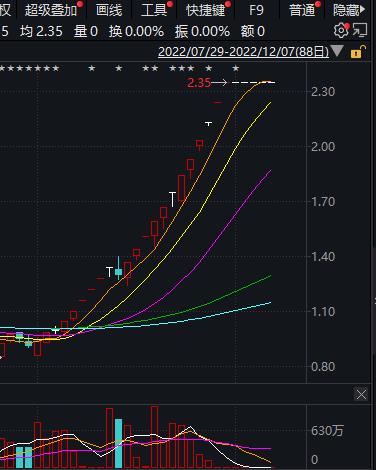Click the 1.40 price axis label
Image resolution: width=376 pixels, height=470 pixels.
pos(323,256)
